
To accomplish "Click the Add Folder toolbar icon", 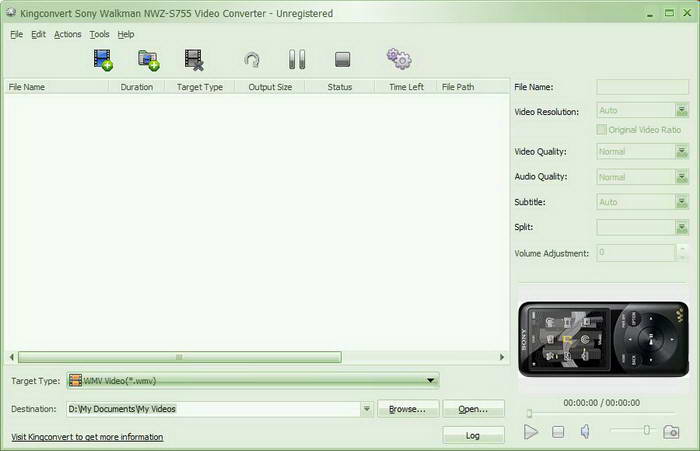I will (x=149, y=60).
